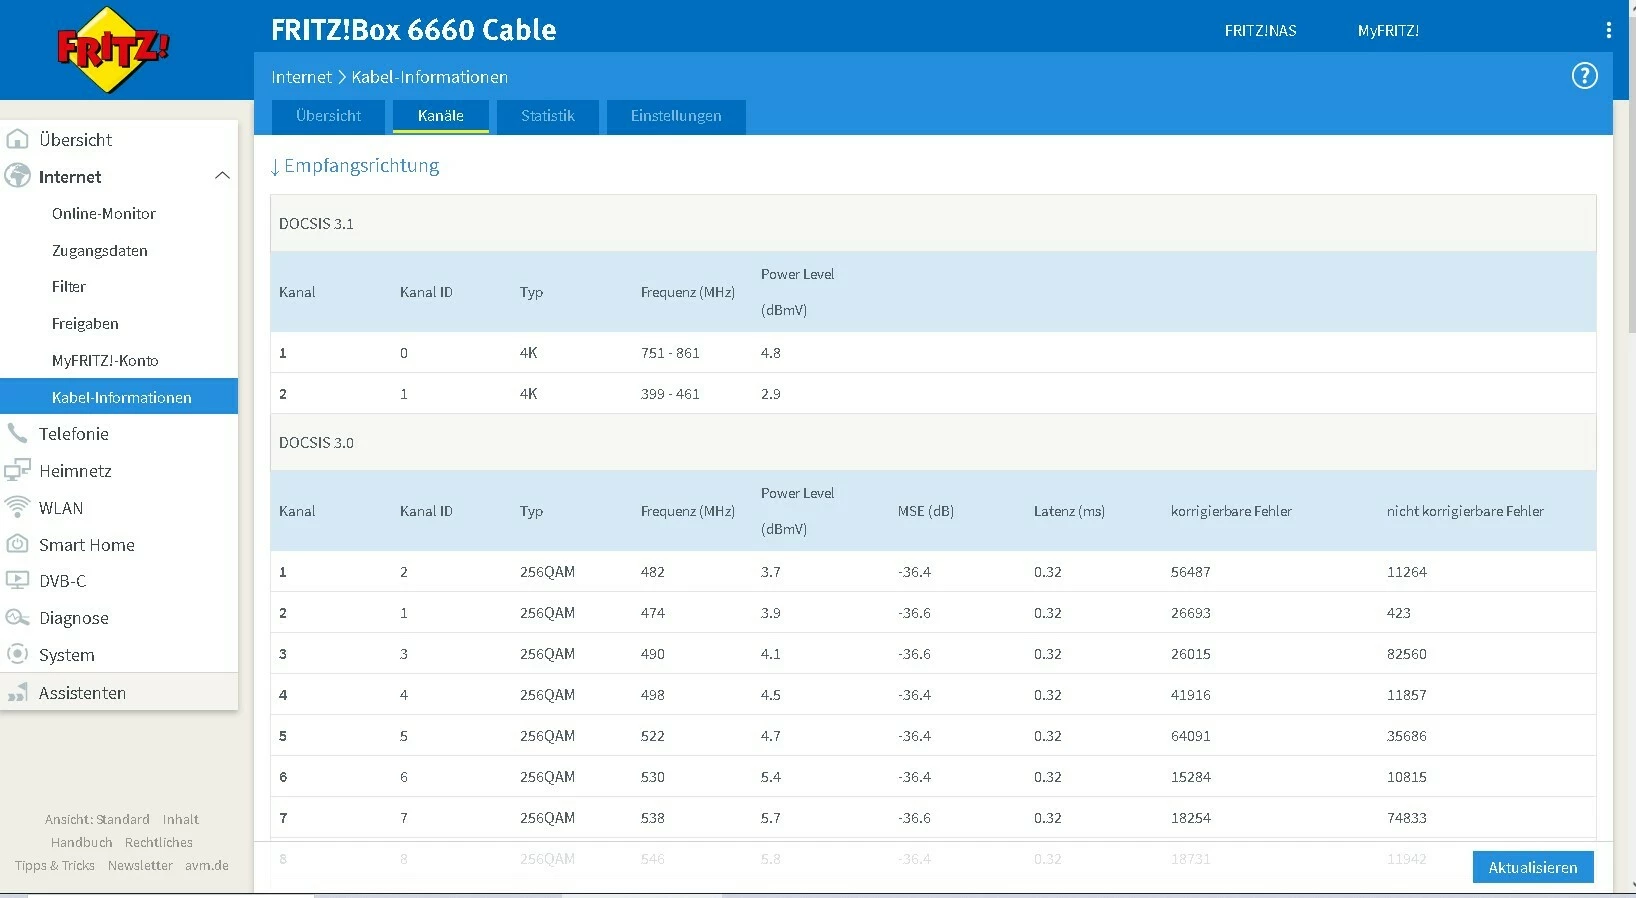
Task: Open FRITZ!NAS link in header
Action: point(1260,31)
